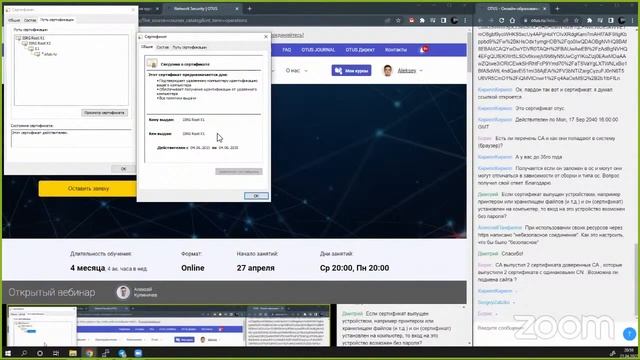Click the red extension icon in left browser

pyautogui.click(x=411, y=20)
